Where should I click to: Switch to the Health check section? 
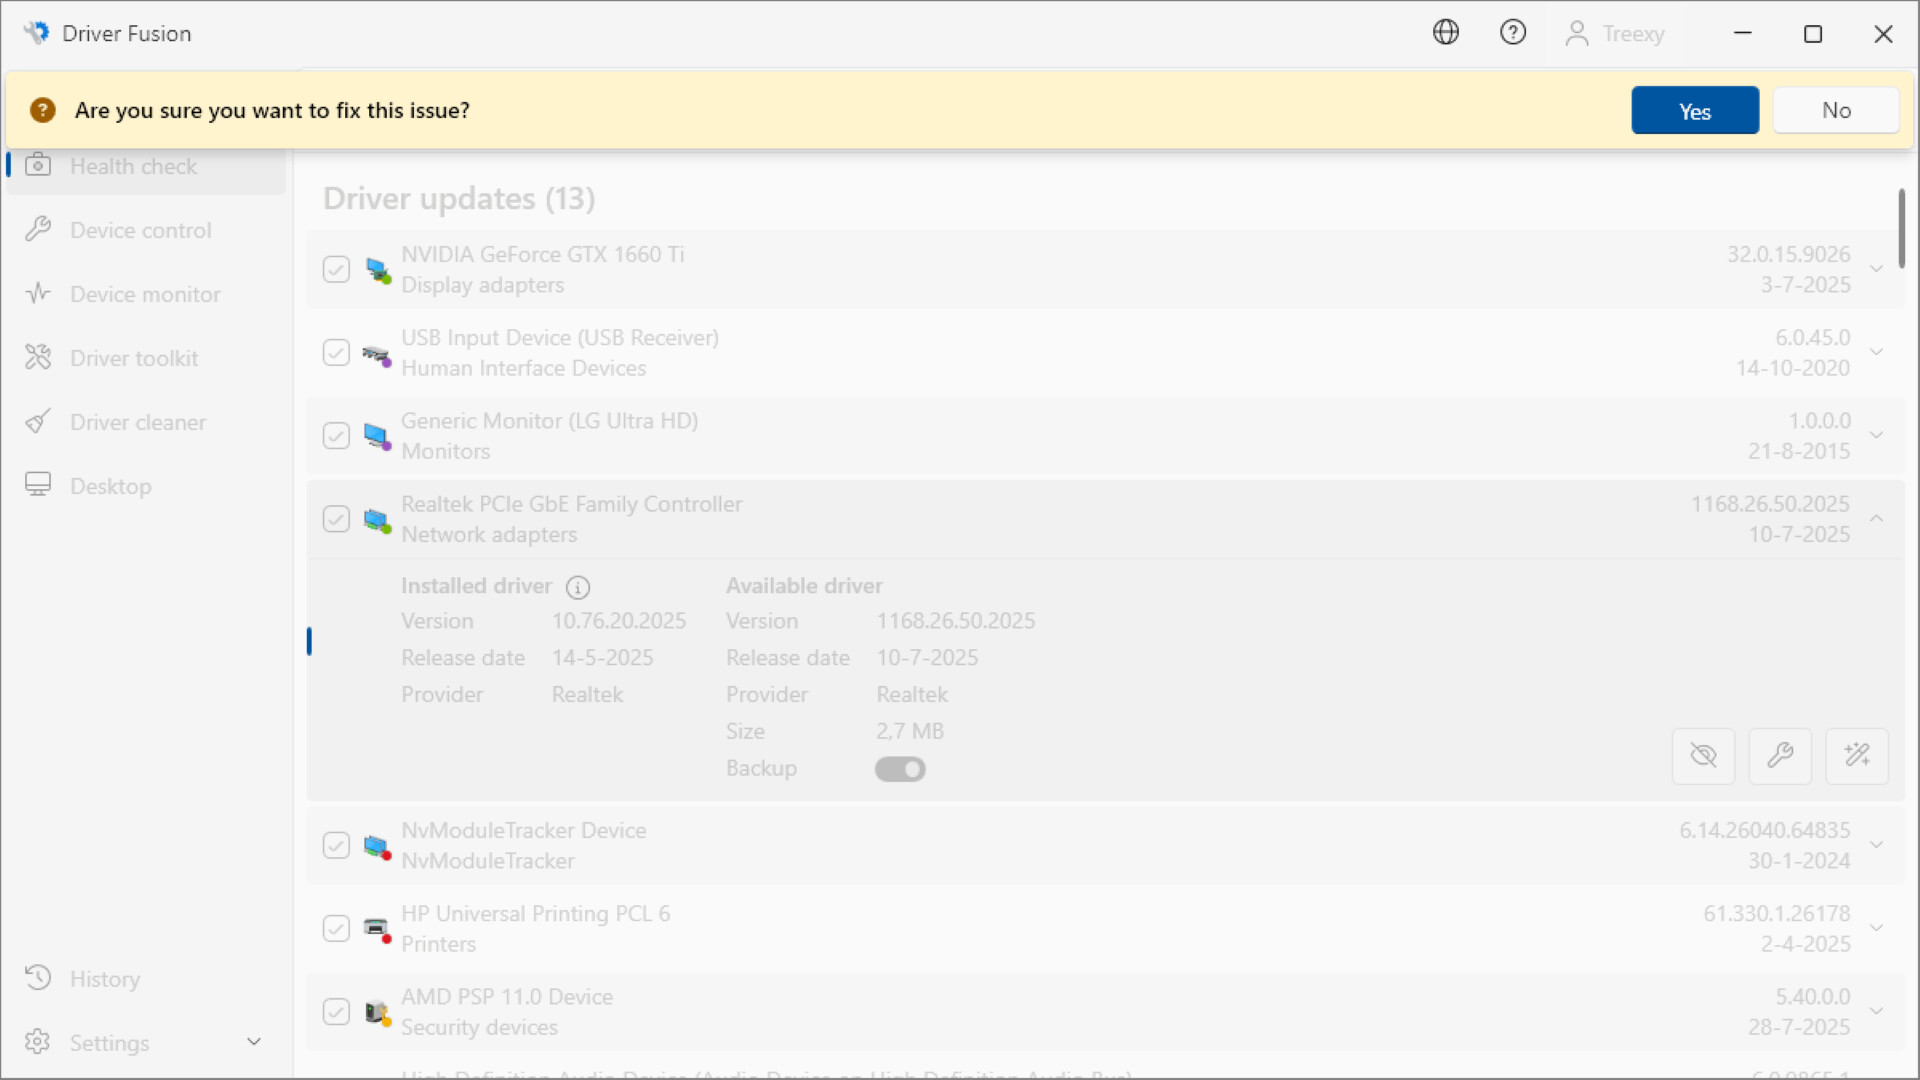click(x=133, y=165)
